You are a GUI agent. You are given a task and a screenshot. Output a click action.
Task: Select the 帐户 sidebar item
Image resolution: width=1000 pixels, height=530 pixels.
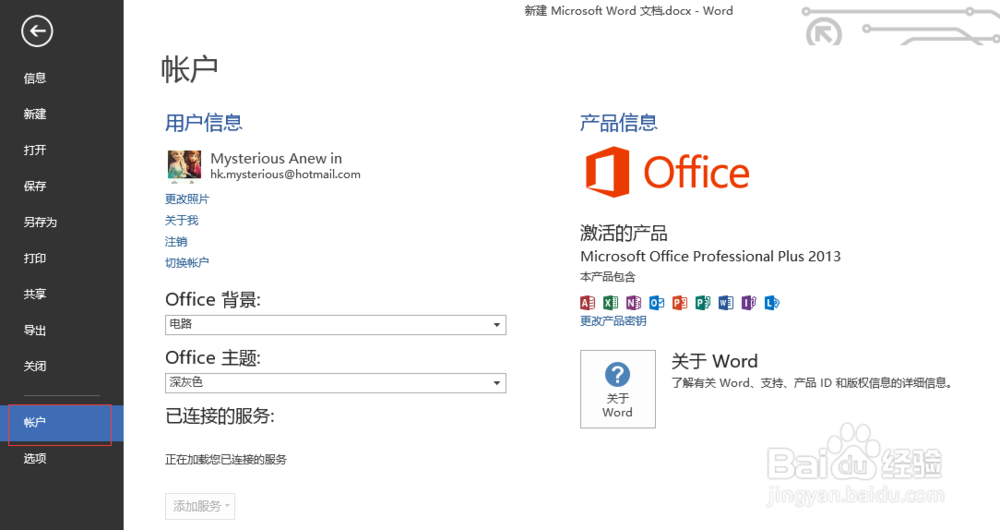click(62, 423)
